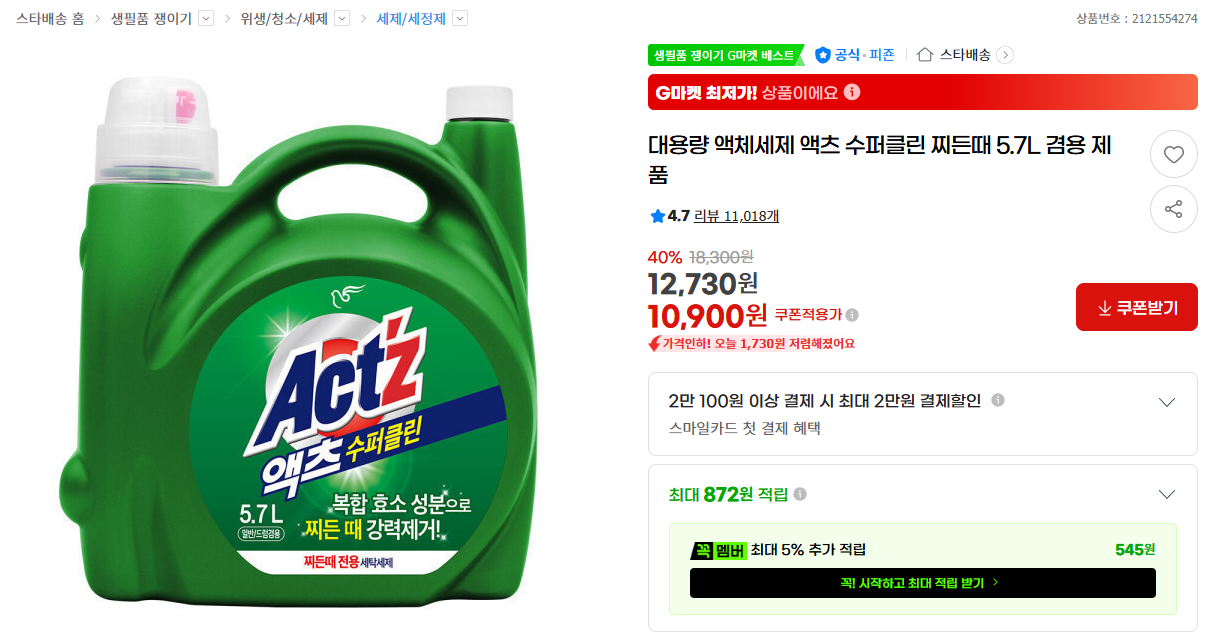Viewport: 1217px width, 641px height.
Task: Show info for 최대 872원 적립
Action: (x=800, y=494)
